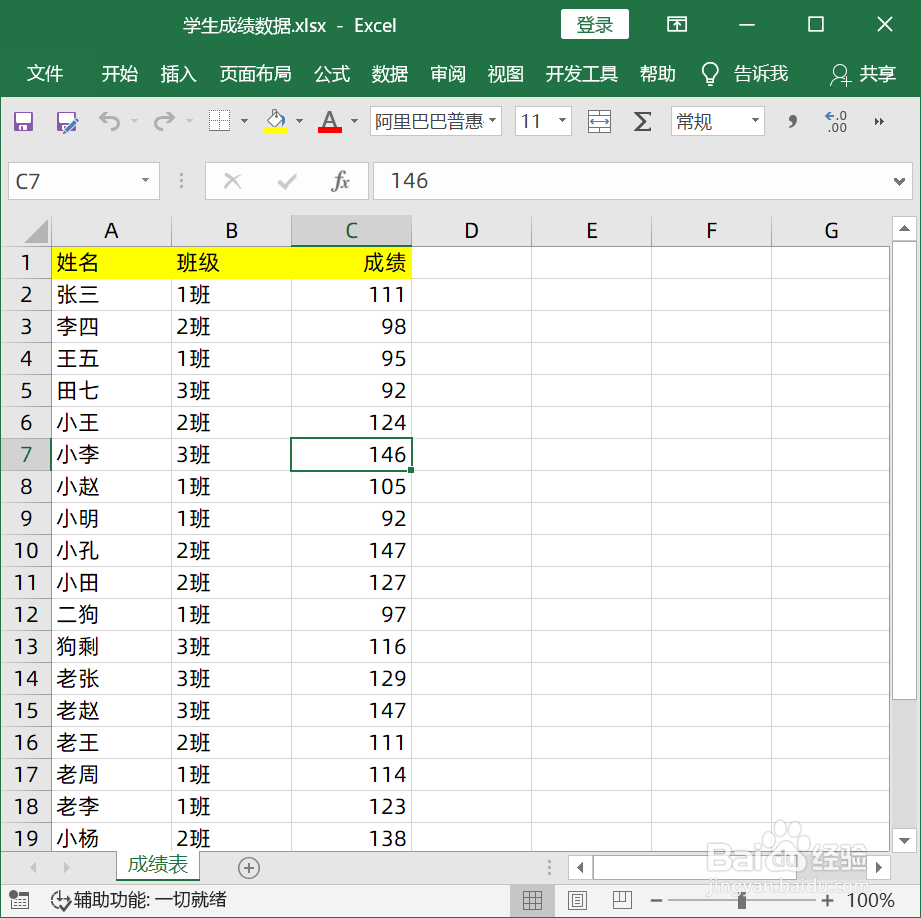Open the 数据 ribbon tab

coord(389,74)
